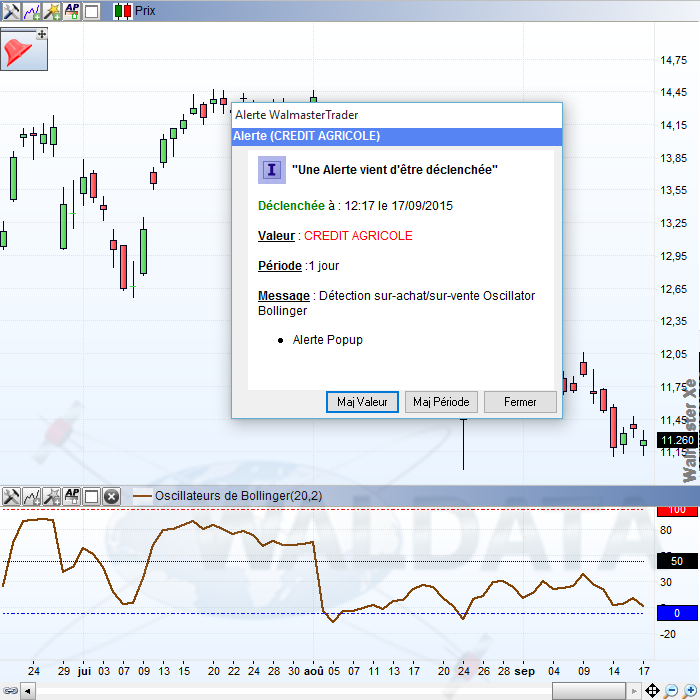Zoom in the chart
700x700 pixels.
[x=690, y=691]
